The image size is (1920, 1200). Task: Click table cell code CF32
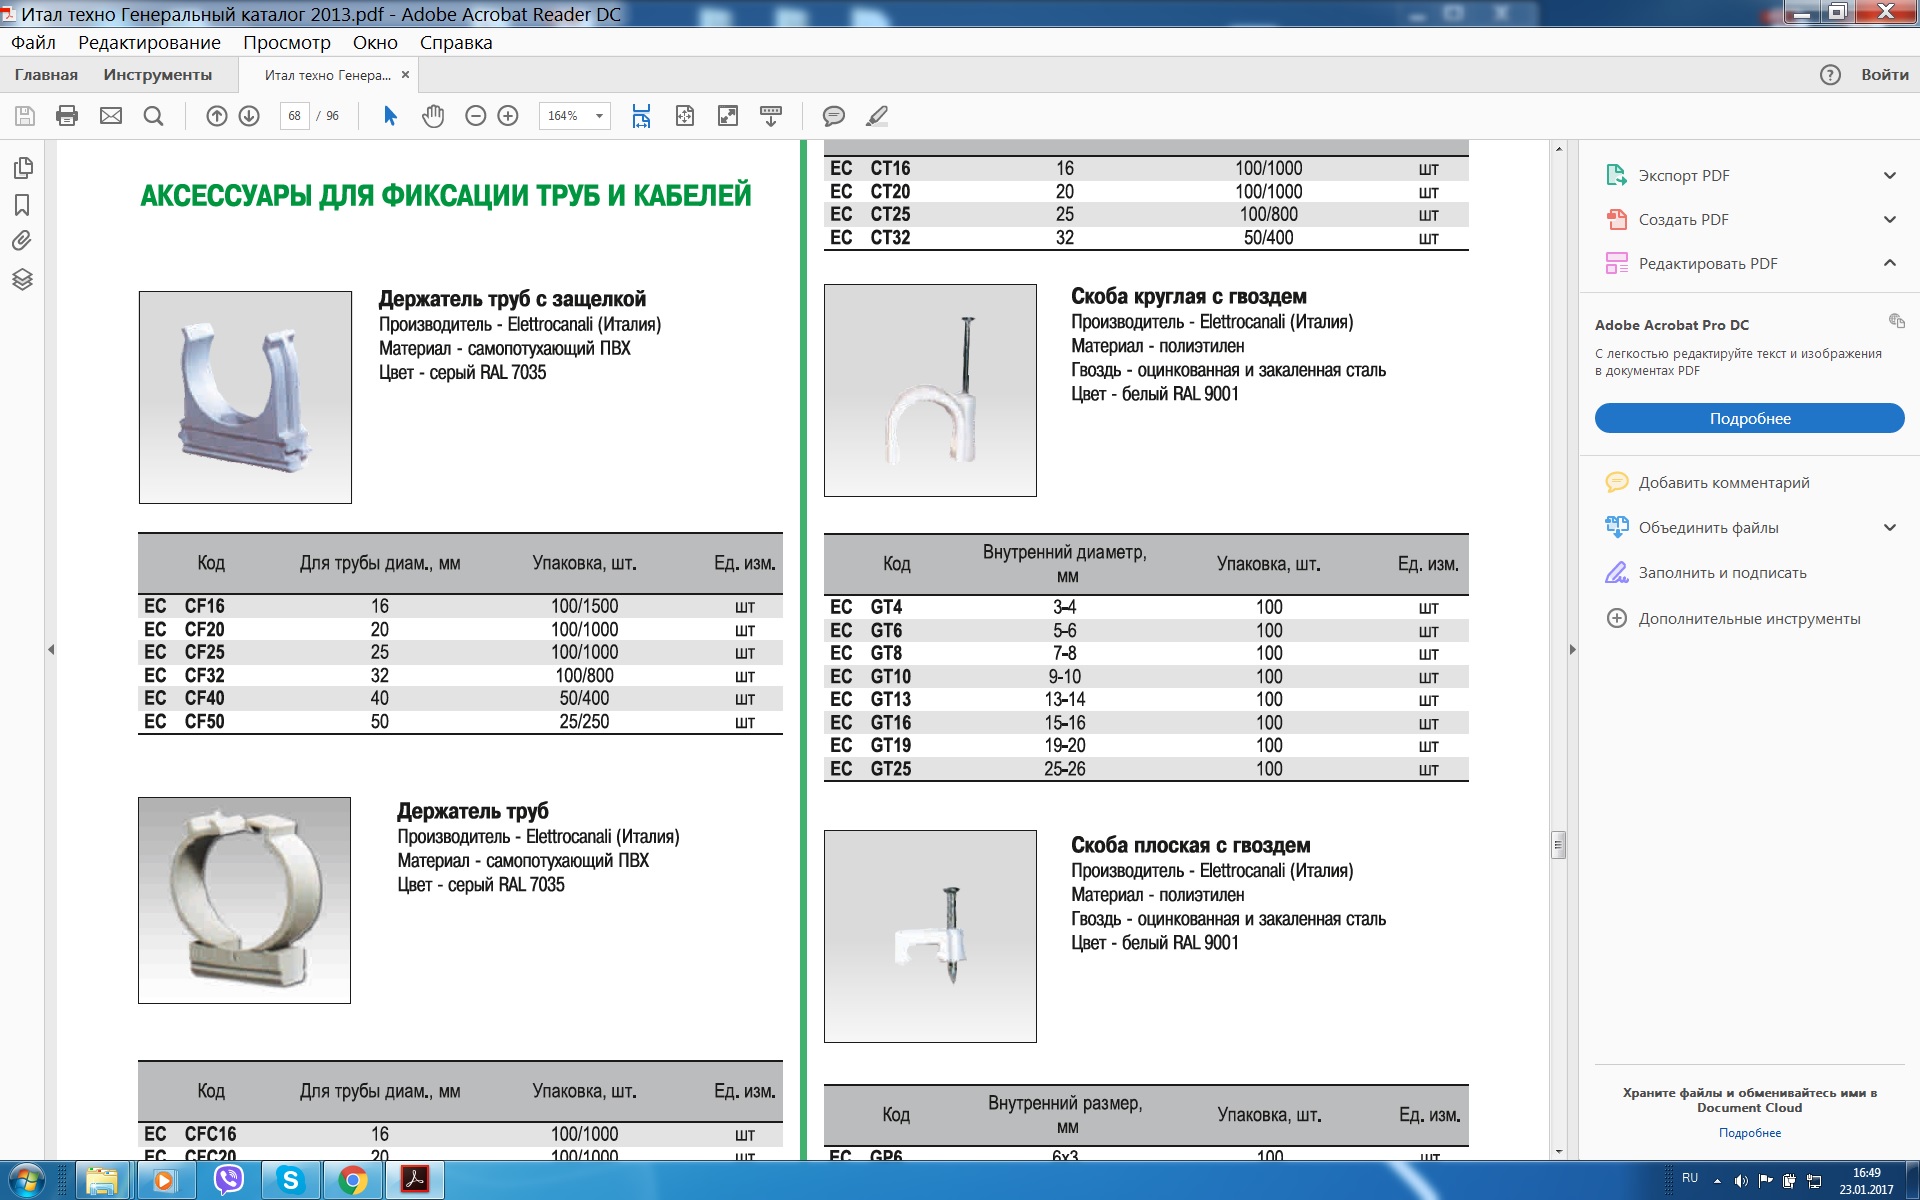click(204, 676)
